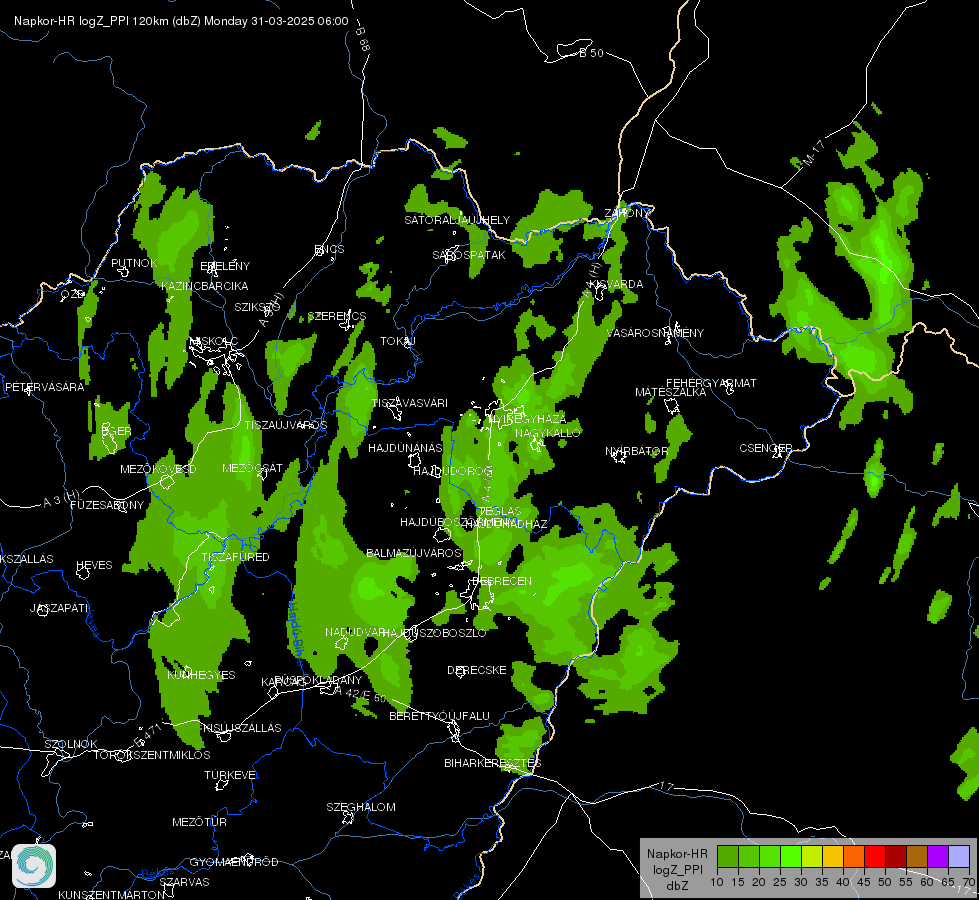
Task: Choose the 40–45 dBZ orange legend swatch
Action: [x=854, y=857]
